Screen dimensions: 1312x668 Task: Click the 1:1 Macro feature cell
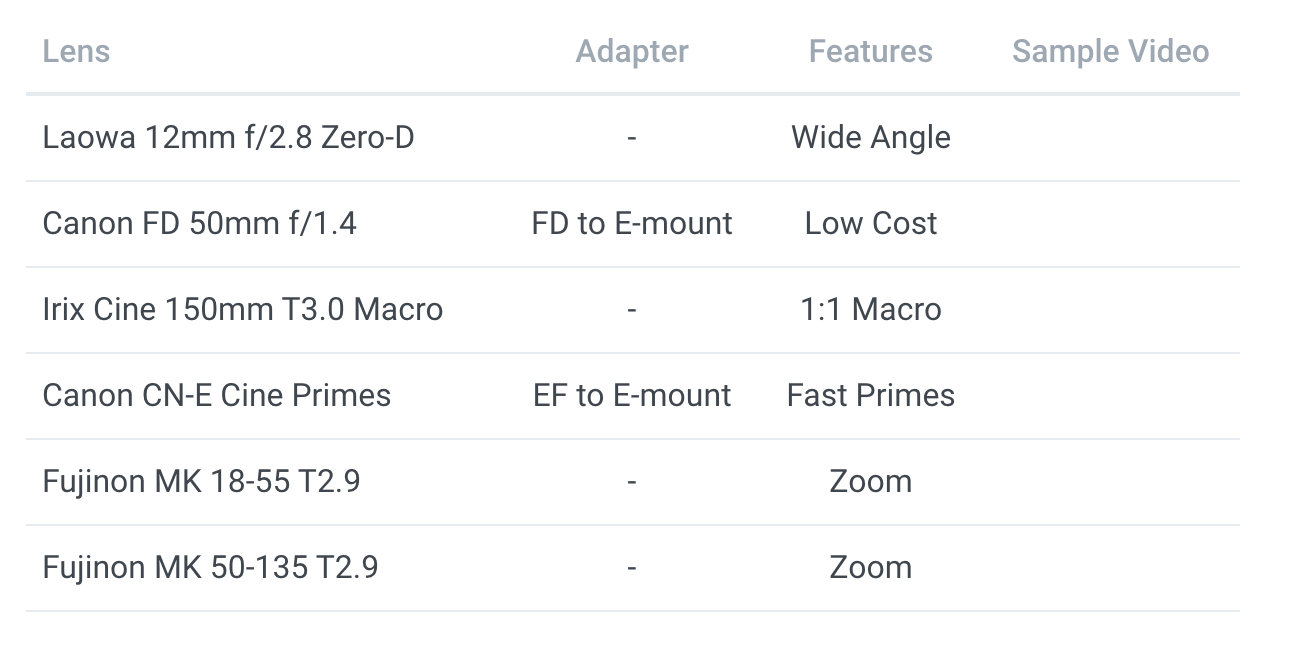pos(871,309)
